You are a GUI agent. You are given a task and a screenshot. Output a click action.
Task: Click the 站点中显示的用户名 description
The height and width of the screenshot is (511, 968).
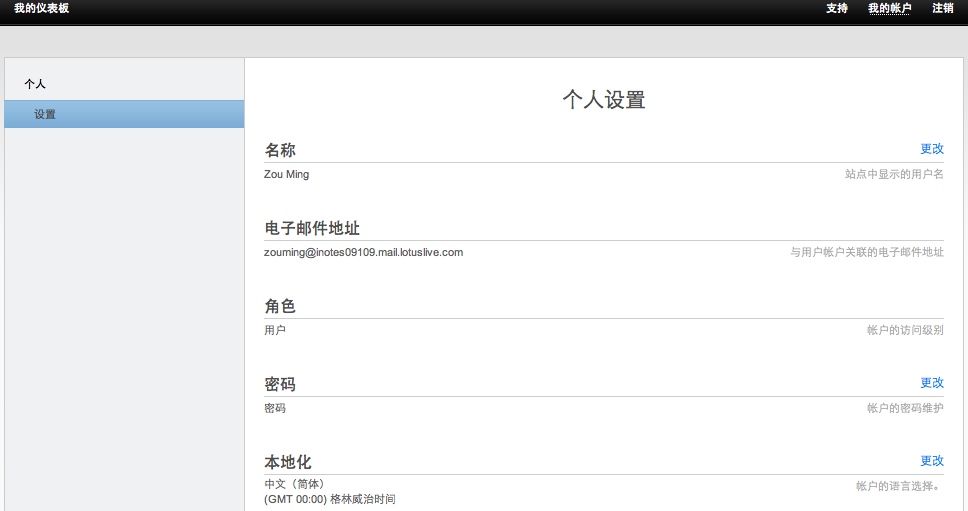tap(893, 174)
